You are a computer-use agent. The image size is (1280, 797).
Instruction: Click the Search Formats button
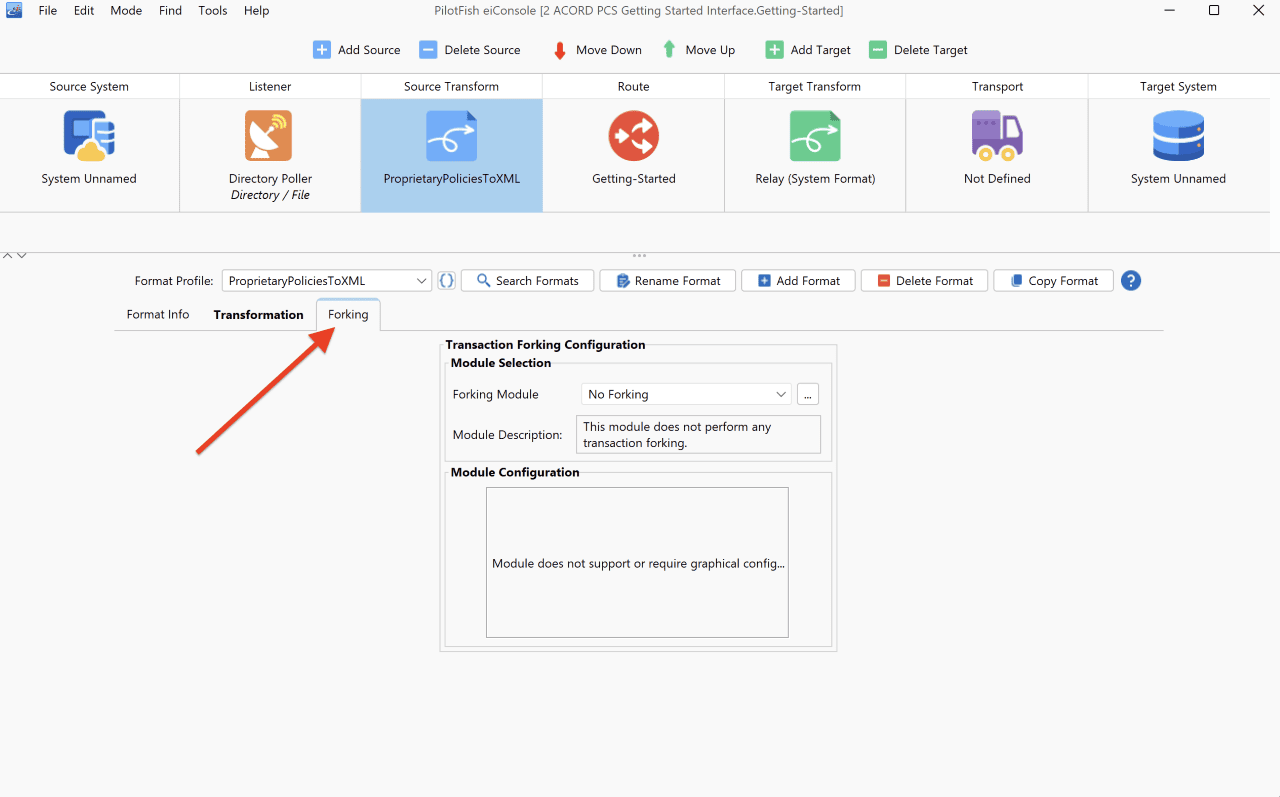(x=527, y=281)
